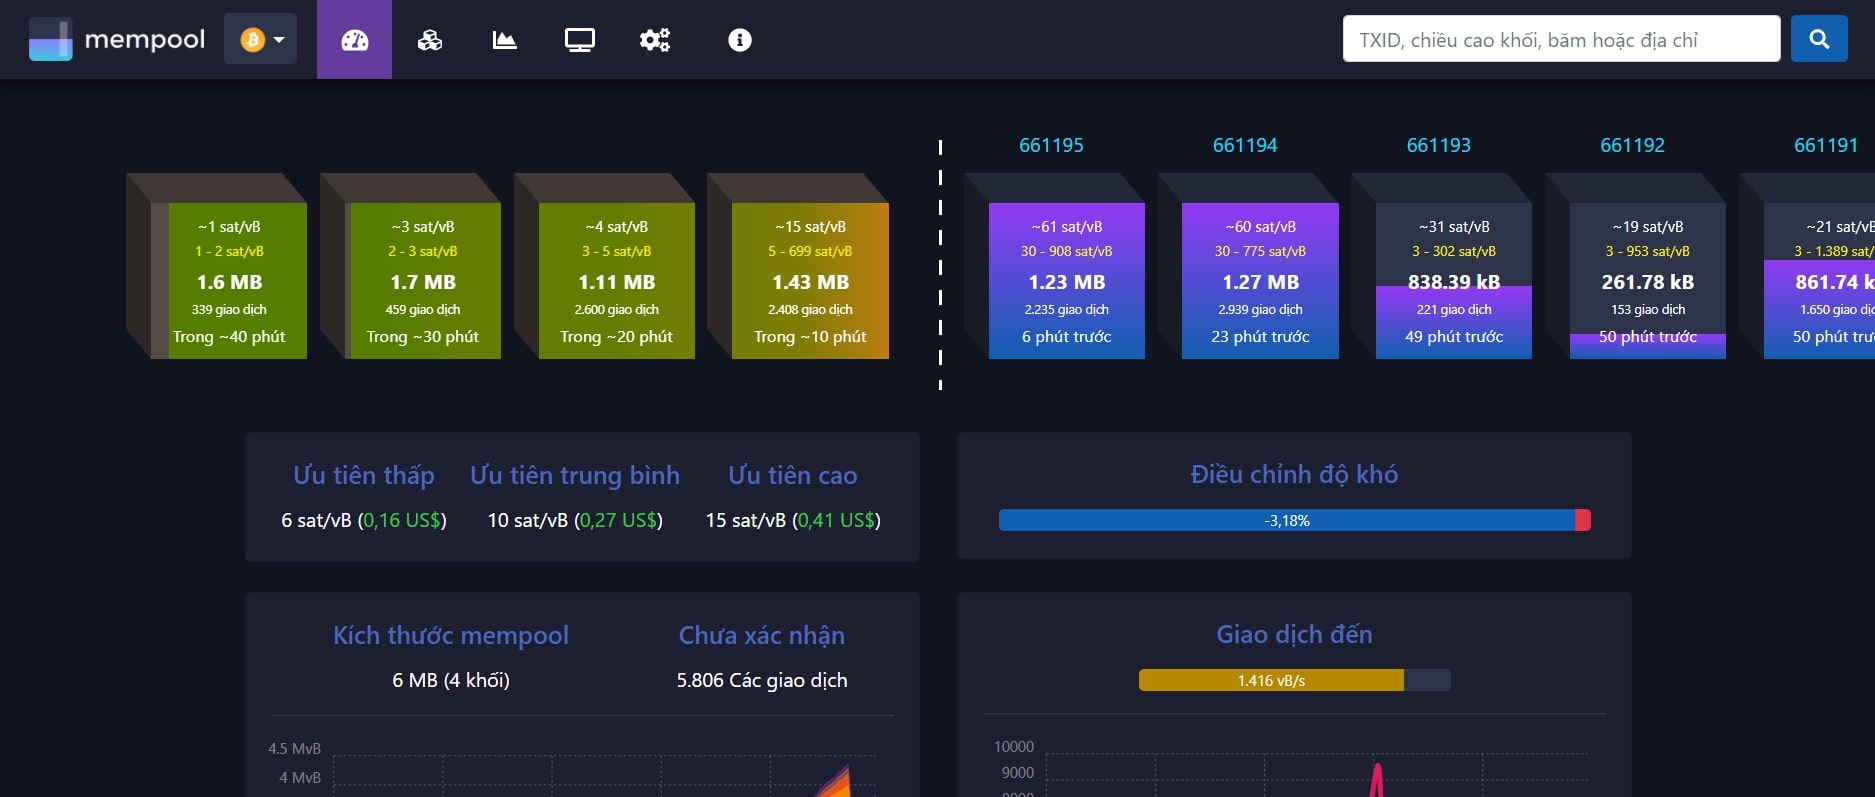Select pending block with 2.600 transactions
This screenshot has height=797, width=1875.
click(616, 281)
